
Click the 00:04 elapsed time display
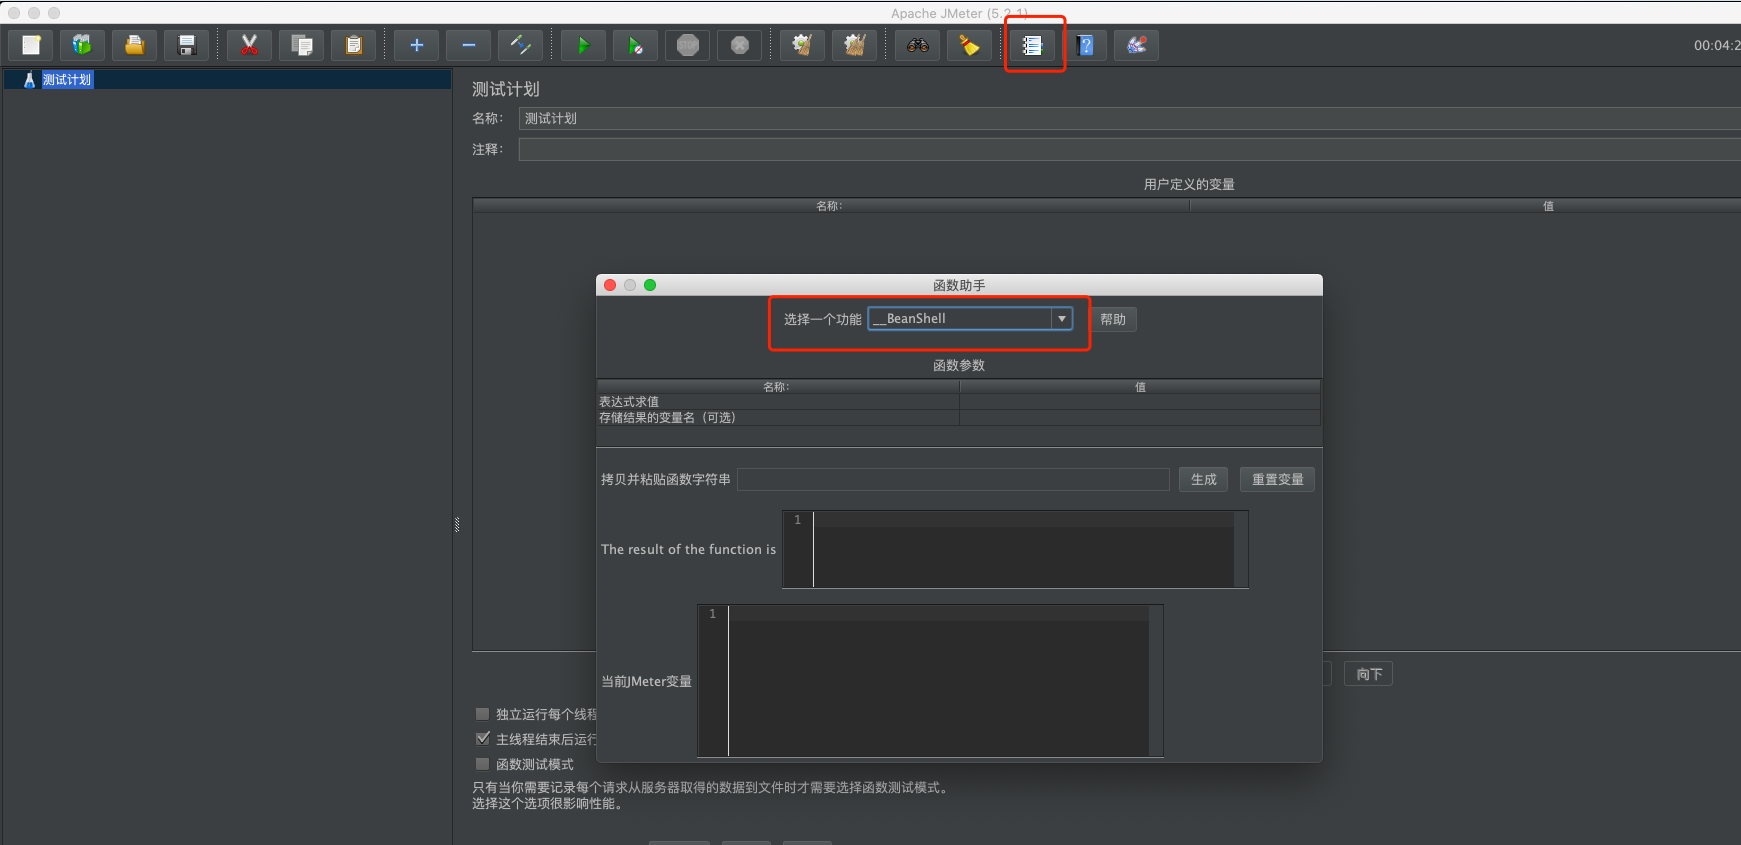coord(1716,45)
